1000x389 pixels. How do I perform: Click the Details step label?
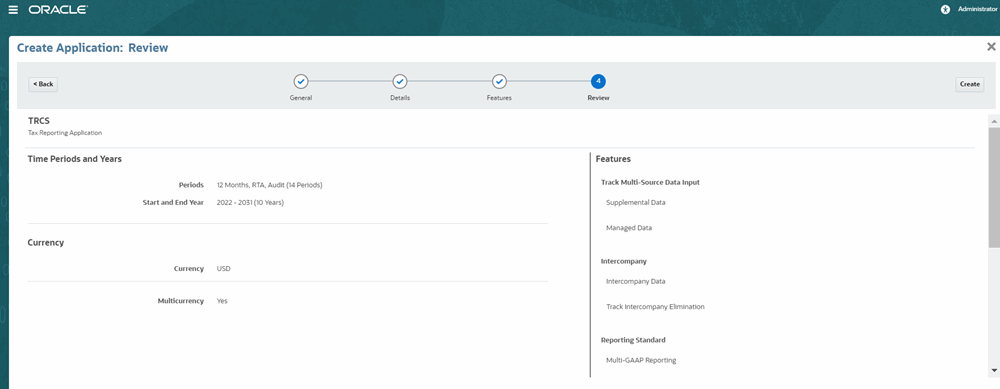(400, 98)
